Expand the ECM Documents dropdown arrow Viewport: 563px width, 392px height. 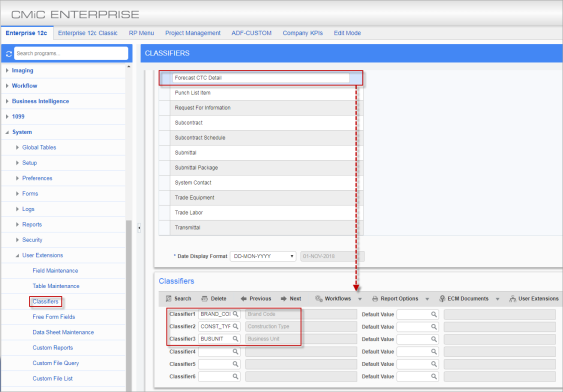(x=498, y=299)
